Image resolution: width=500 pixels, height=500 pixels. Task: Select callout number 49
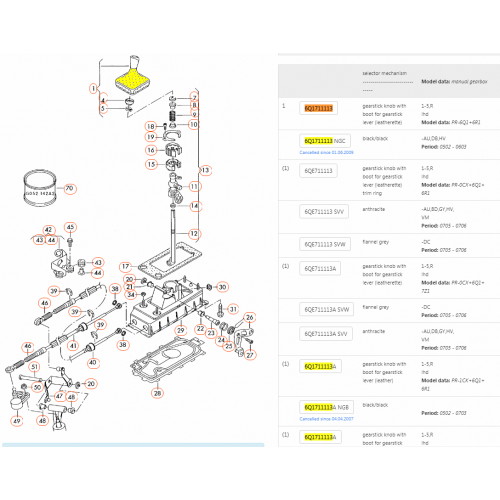pos(17,421)
